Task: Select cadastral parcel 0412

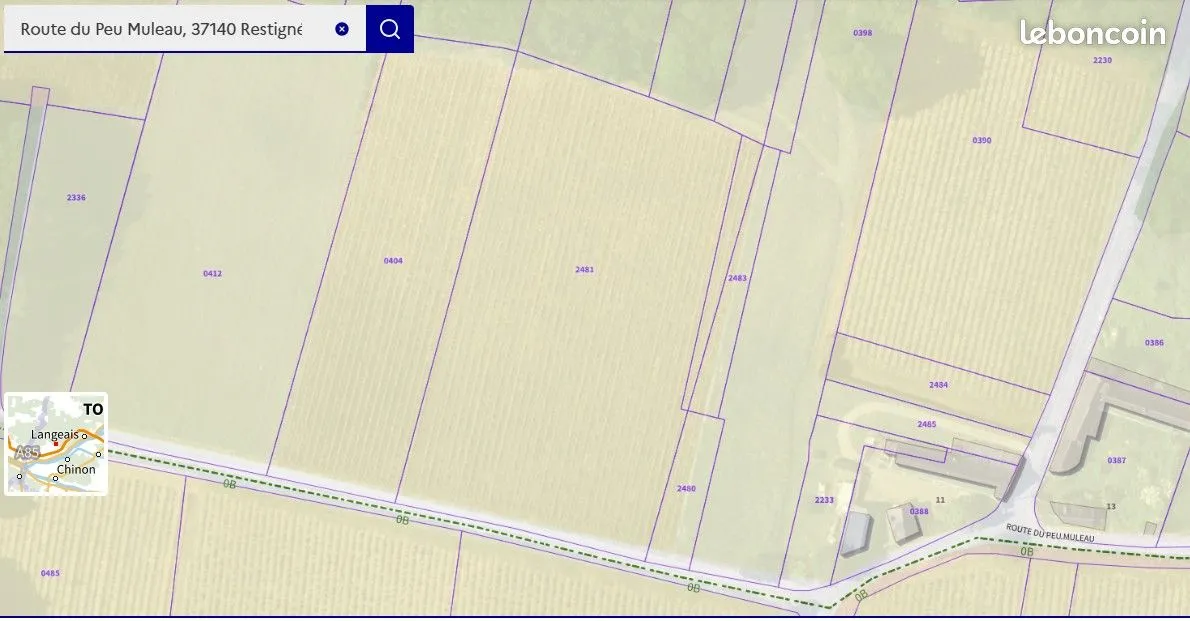Action: (x=212, y=273)
